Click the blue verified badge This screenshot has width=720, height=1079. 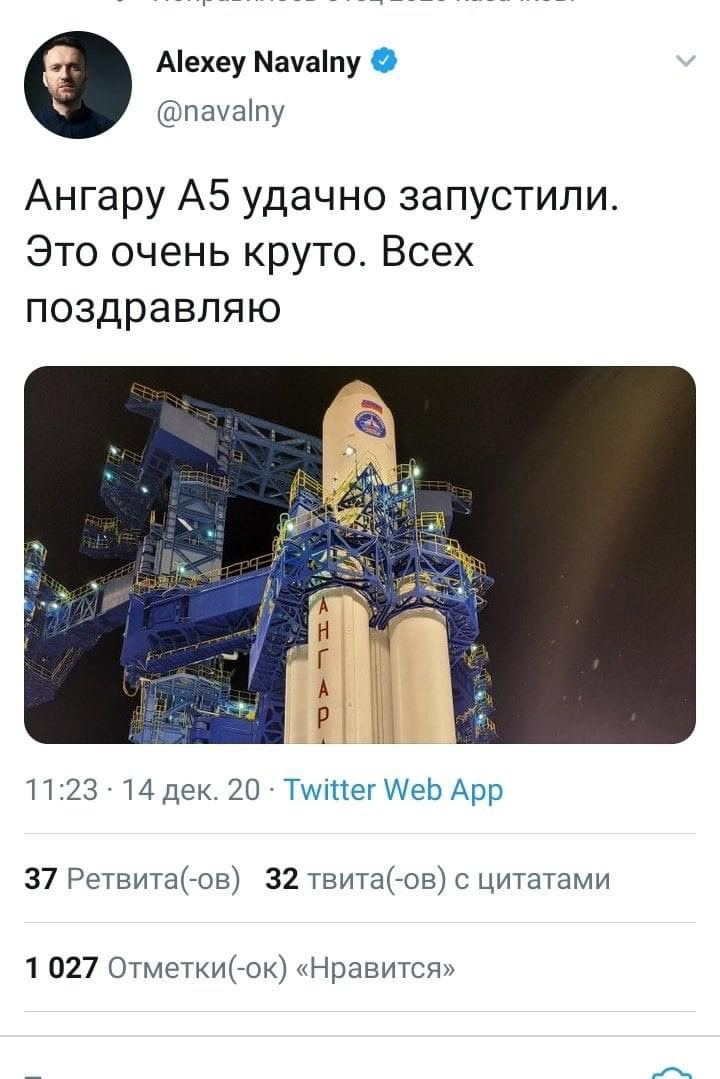pyautogui.click(x=384, y=61)
